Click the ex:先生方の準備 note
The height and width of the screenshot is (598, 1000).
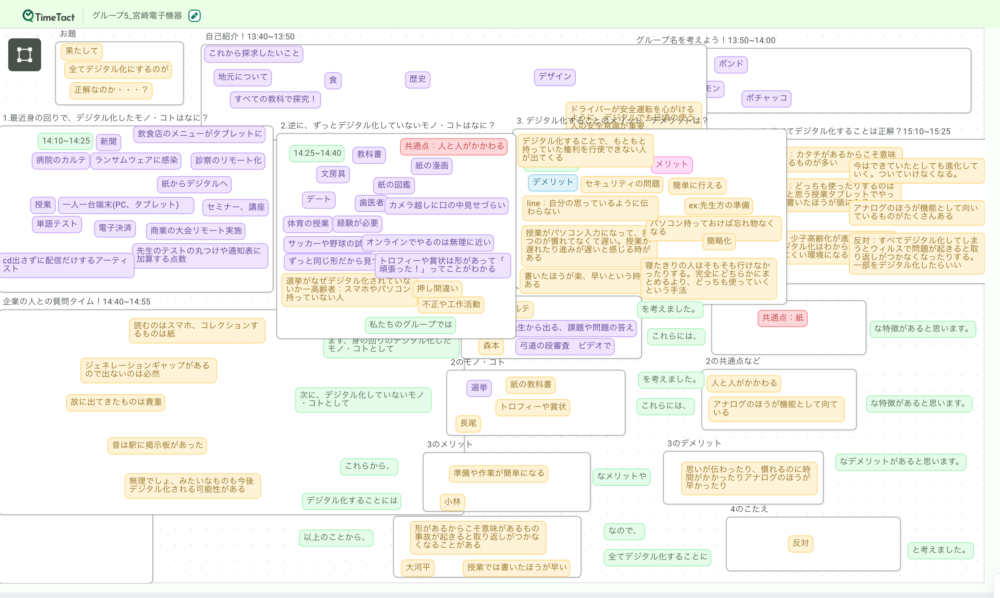pyautogui.click(x=719, y=206)
